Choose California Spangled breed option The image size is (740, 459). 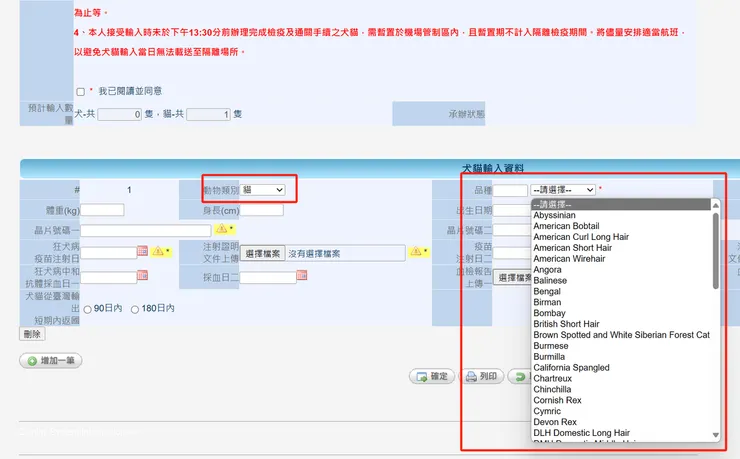click(621, 367)
